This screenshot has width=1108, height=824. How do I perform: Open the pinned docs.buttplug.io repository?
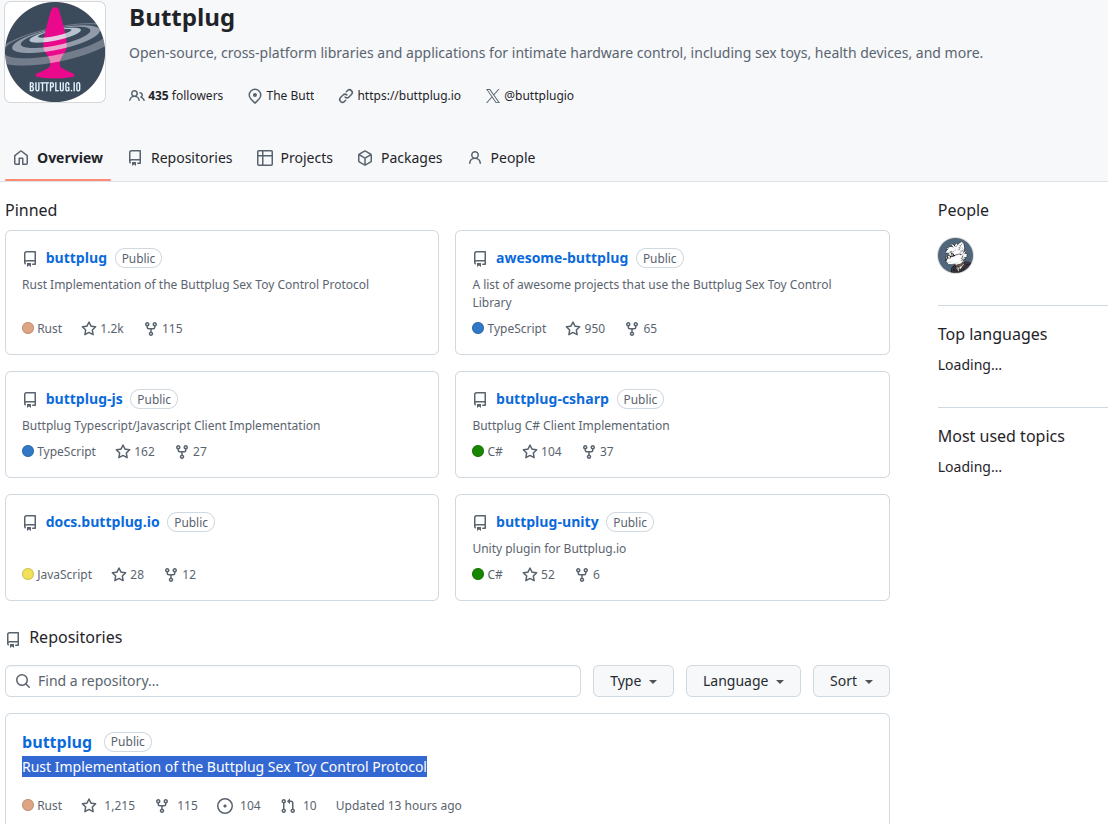click(x=102, y=522)
